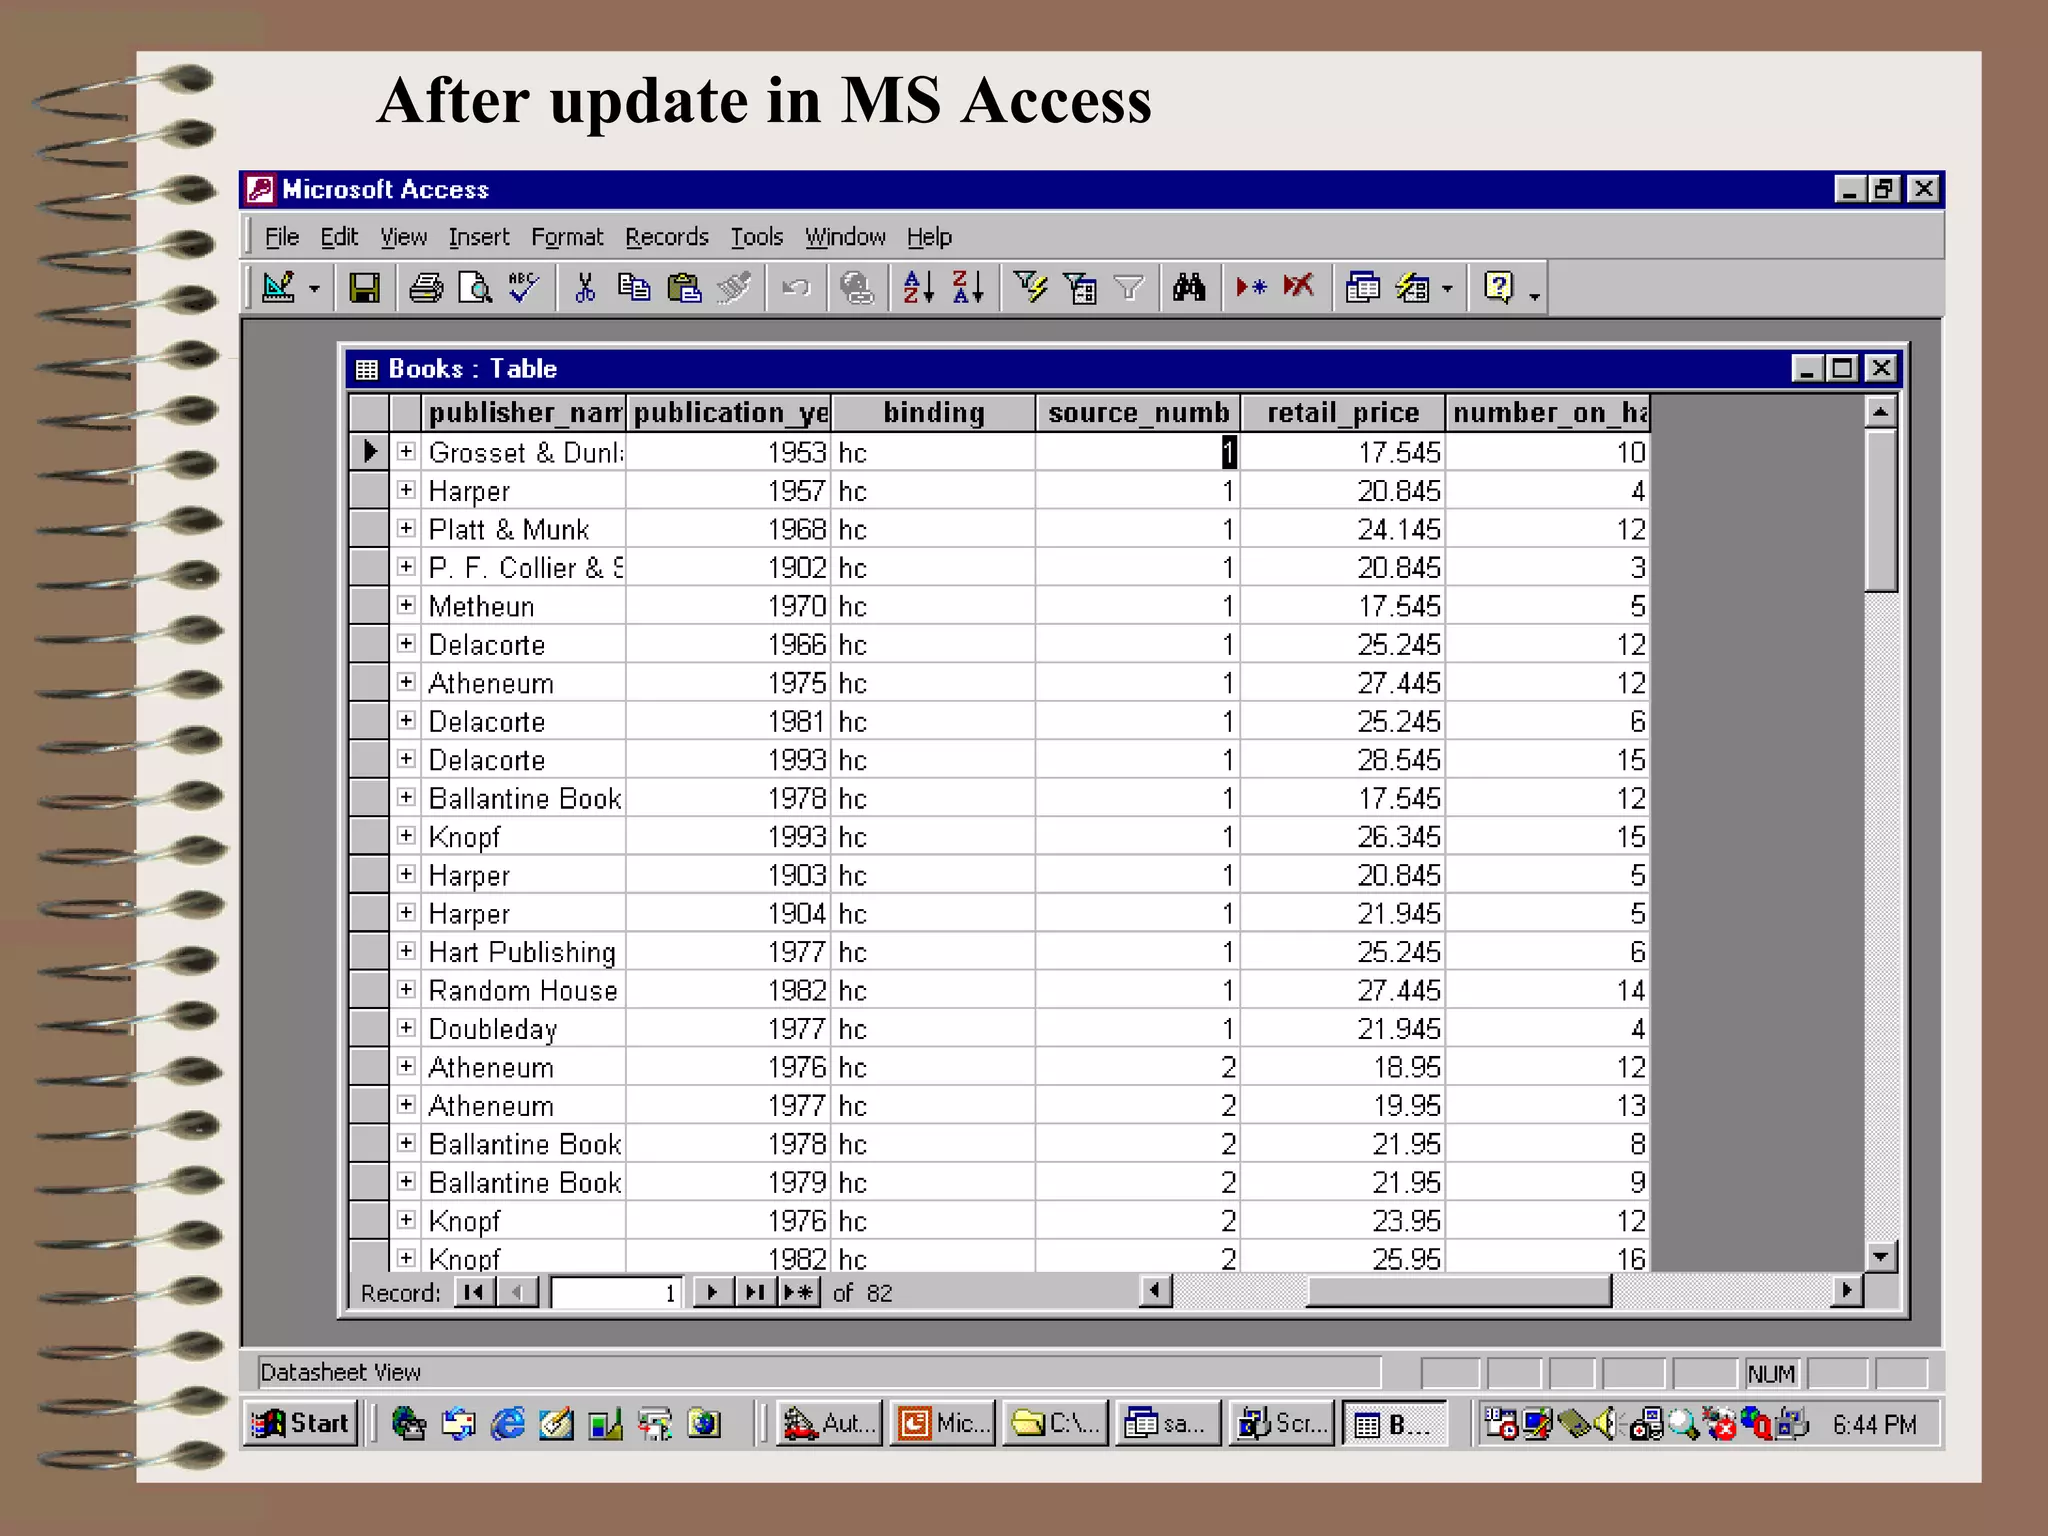Open the Records menu
This screenshot has height=1536, width=2048.
666,237
